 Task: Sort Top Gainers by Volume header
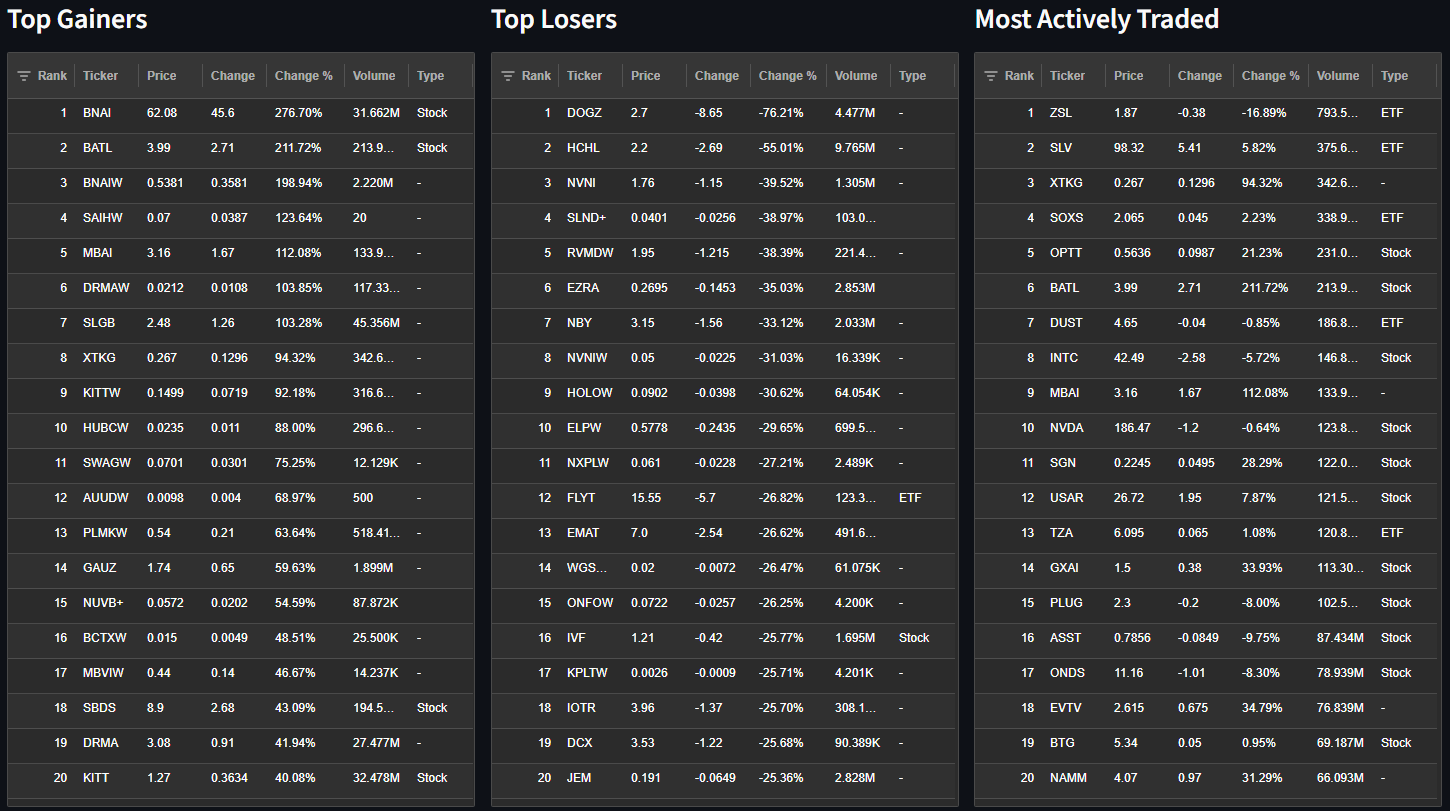pos(374,76)
